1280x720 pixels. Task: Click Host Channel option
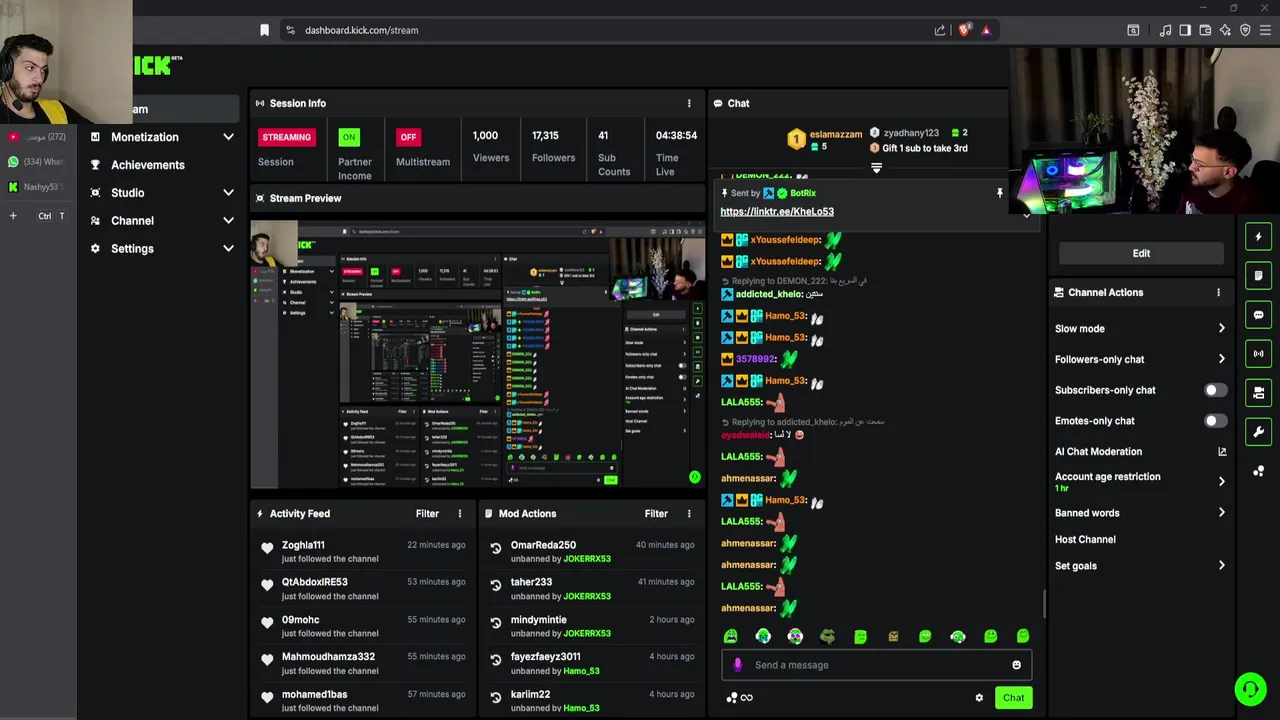pyautogui.click(x=1085, y=540)
